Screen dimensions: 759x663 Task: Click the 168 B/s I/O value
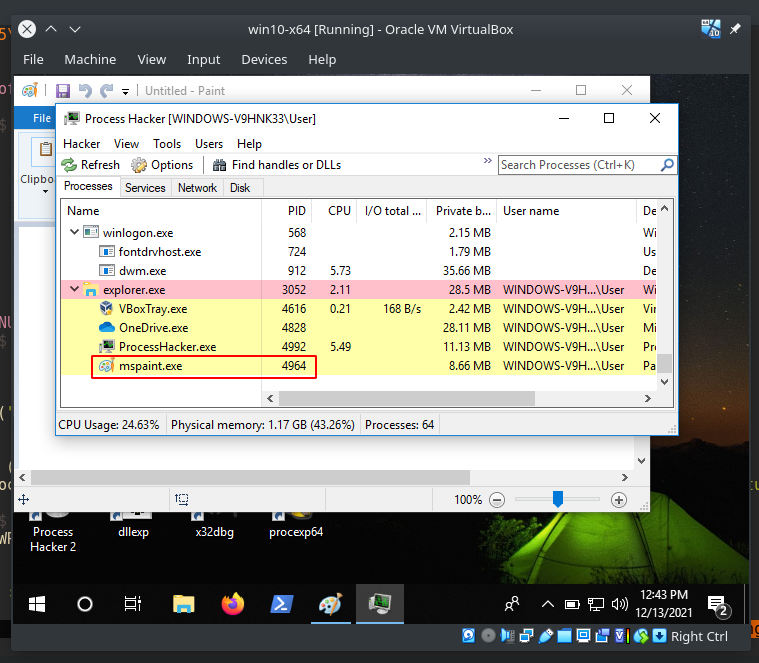402,309
